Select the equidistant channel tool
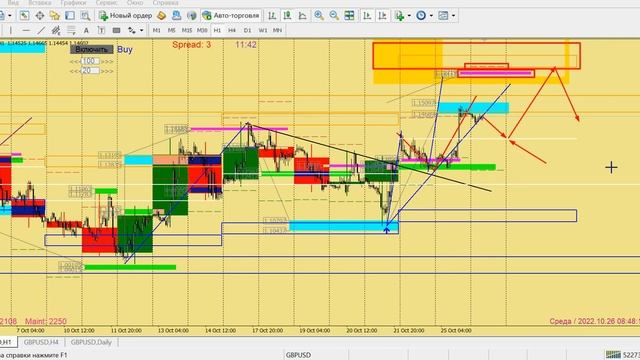This screenshot has height=360, width=640. pos(56,30)
